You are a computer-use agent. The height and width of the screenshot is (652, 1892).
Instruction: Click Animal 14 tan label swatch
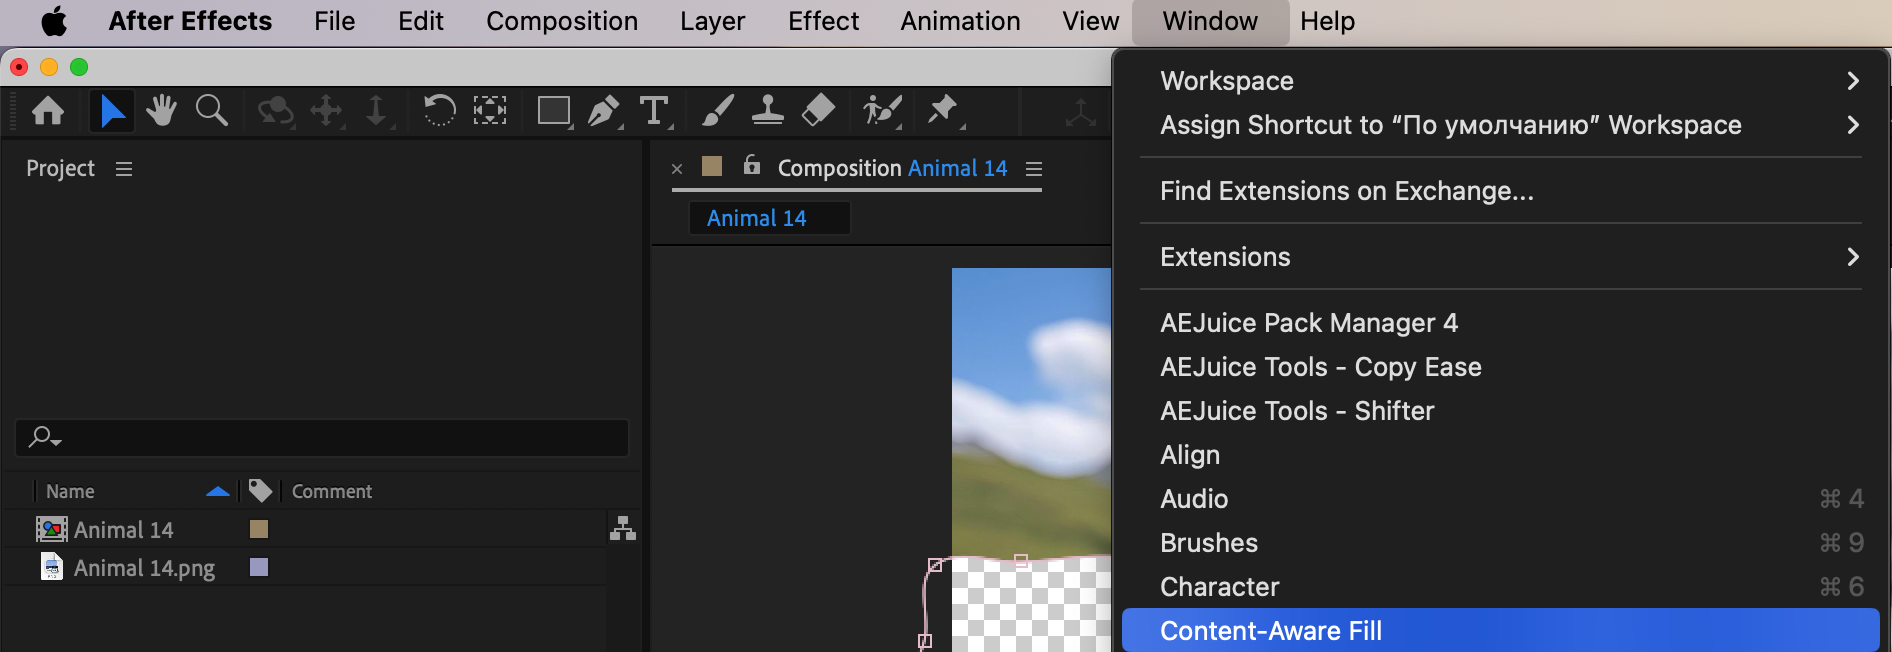click(x=259, y=529)
